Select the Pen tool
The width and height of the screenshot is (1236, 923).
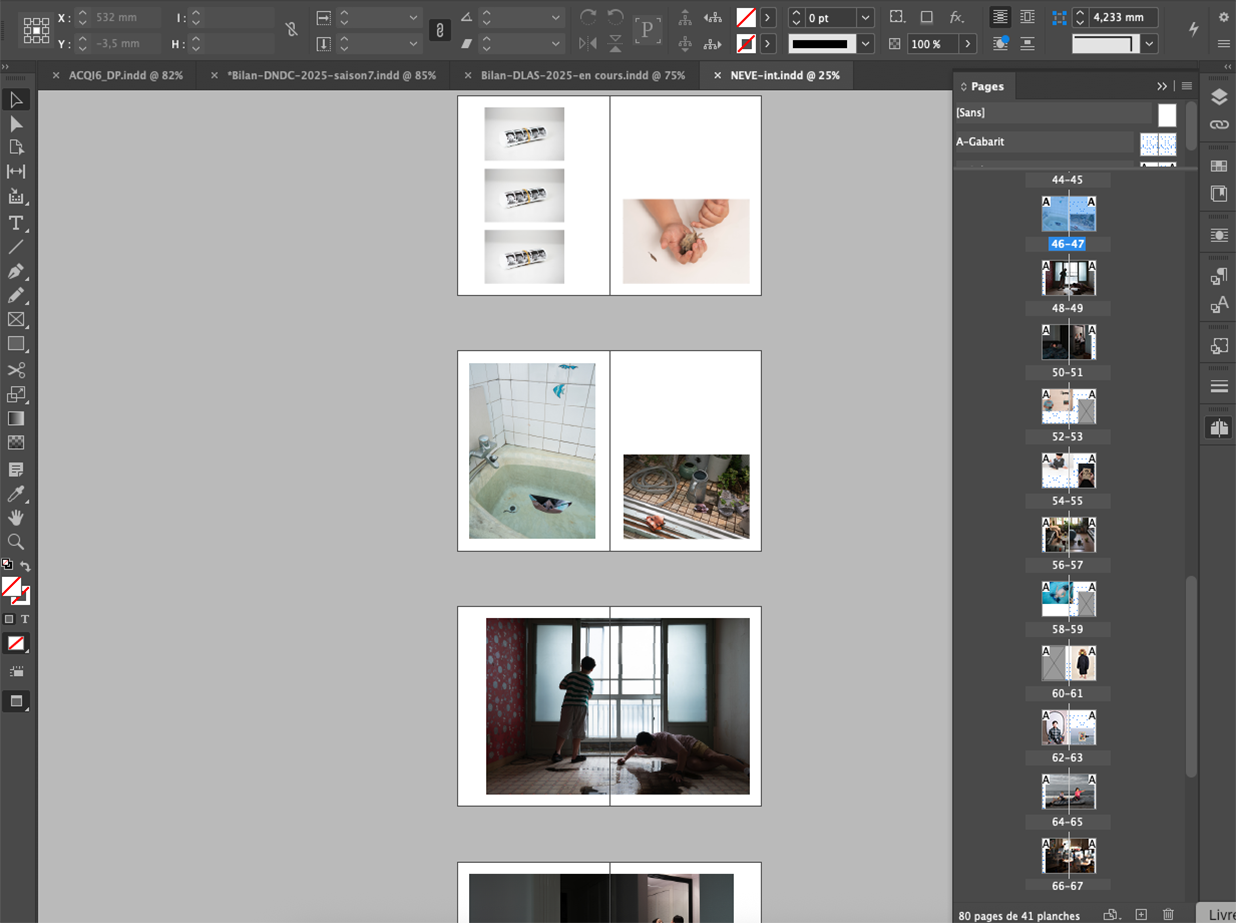[x=16, y=271]
